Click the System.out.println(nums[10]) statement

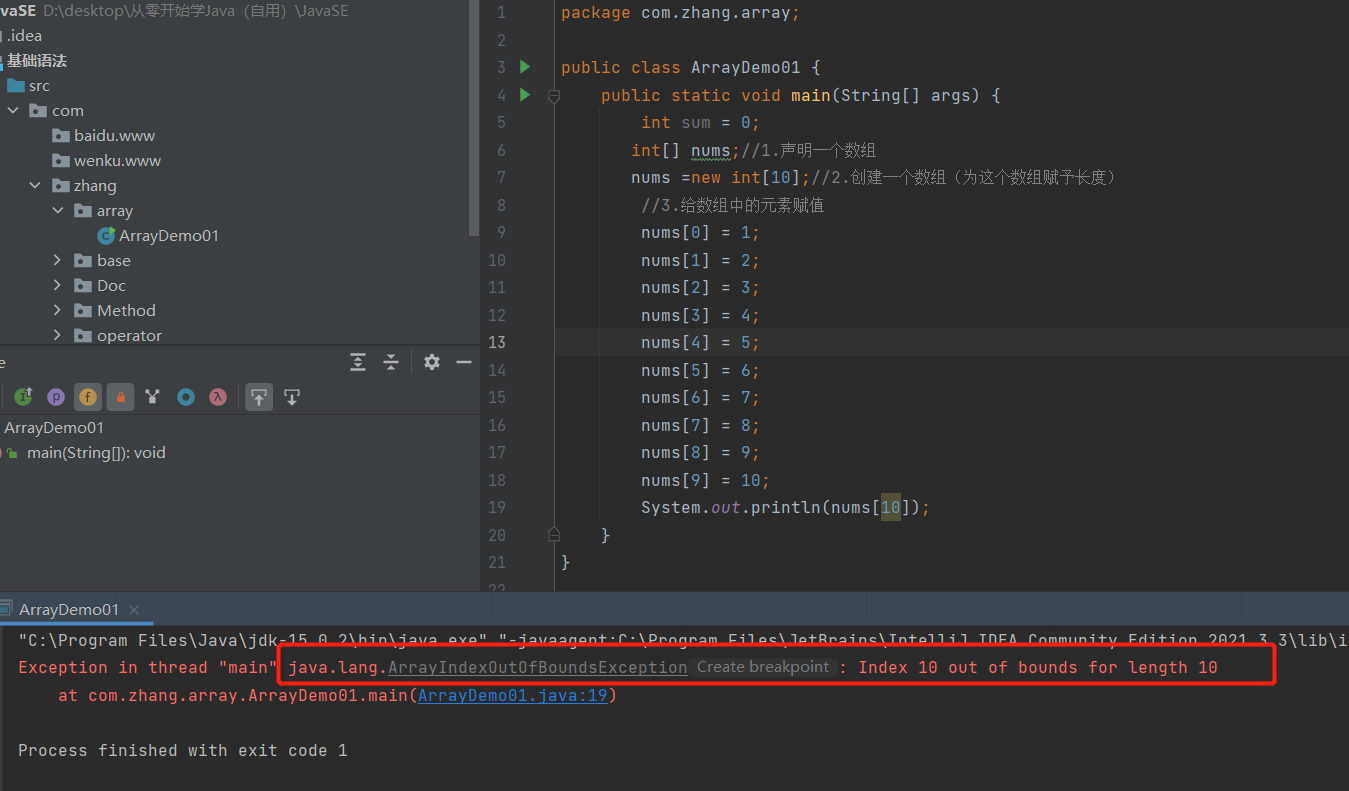(786, 507)
